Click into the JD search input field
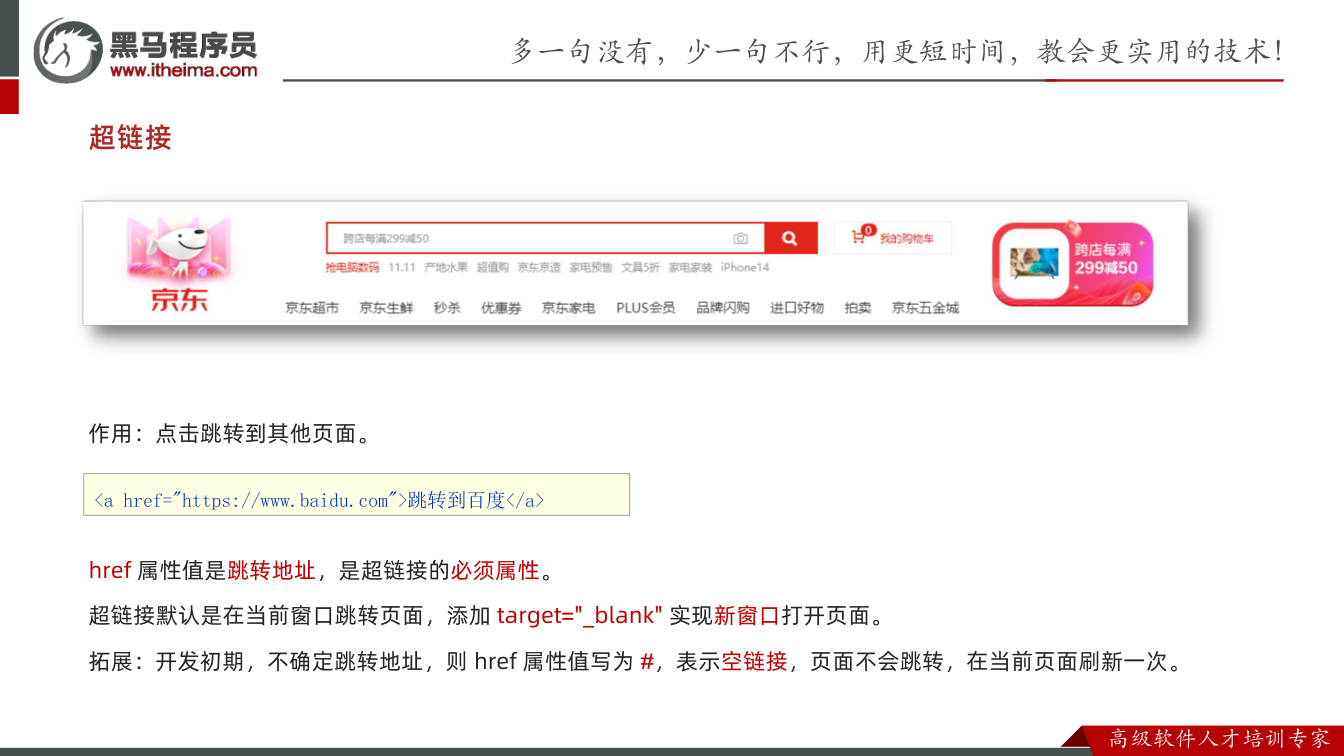The width and height of the screenshot is (1344, 756). tap(545, 238)
